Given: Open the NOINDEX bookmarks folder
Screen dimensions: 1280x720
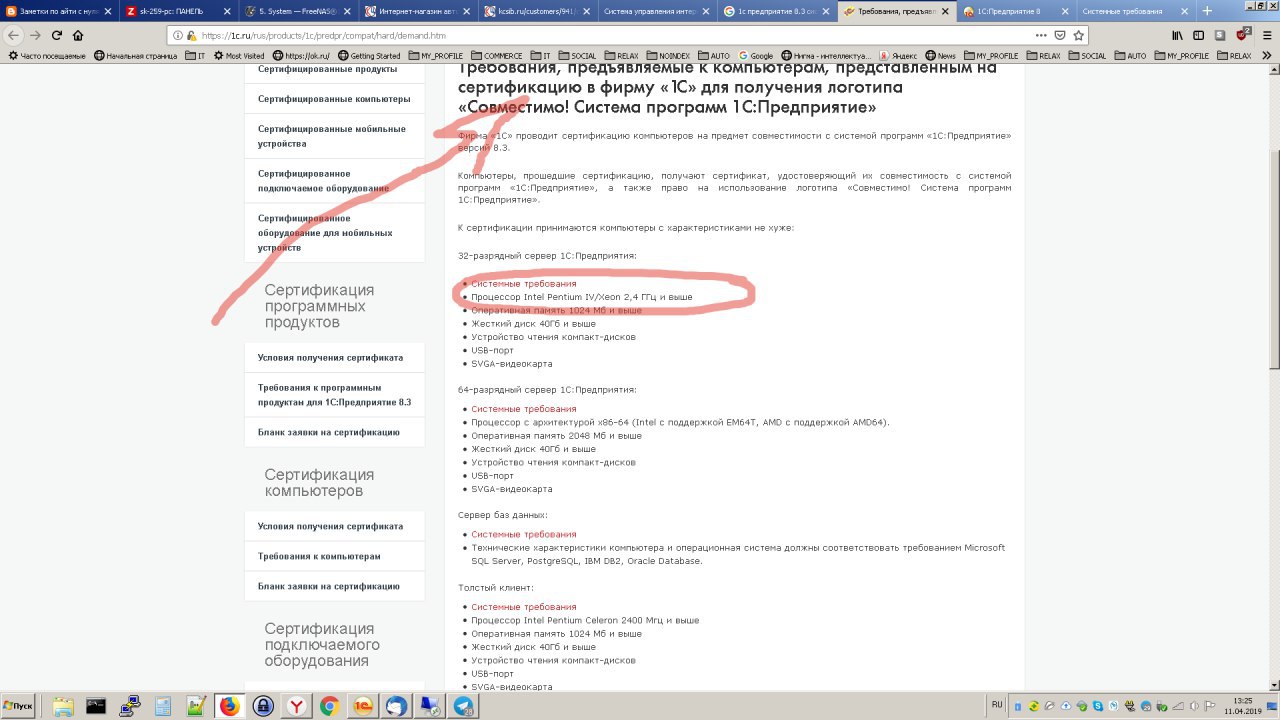Looking at the screenshot, I should tap(670, 56).
